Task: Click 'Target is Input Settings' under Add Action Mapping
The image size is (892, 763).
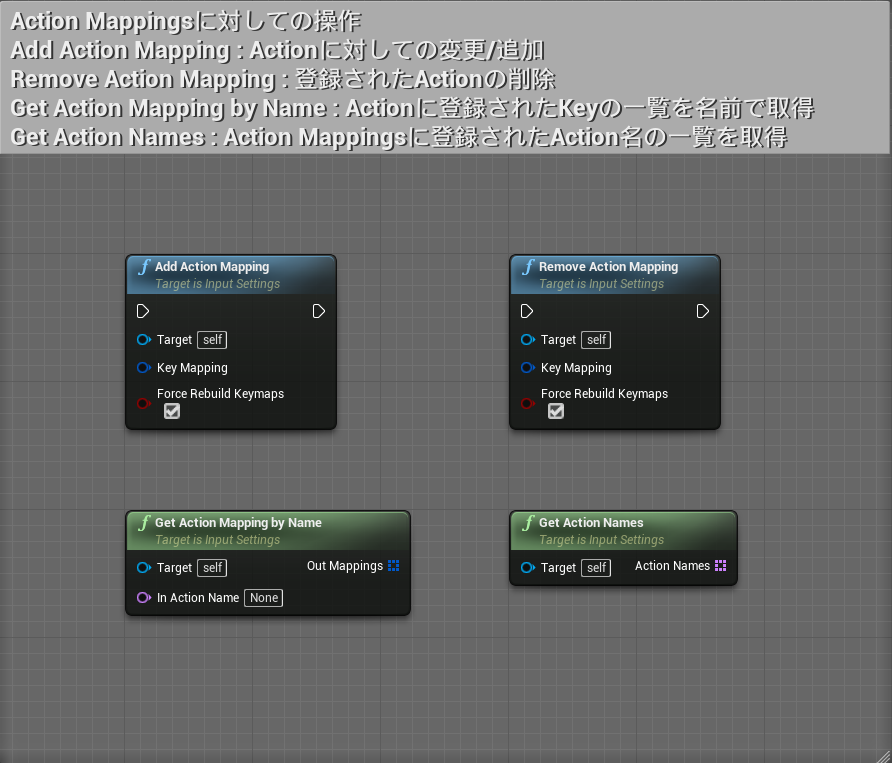Action: point(217,283)
